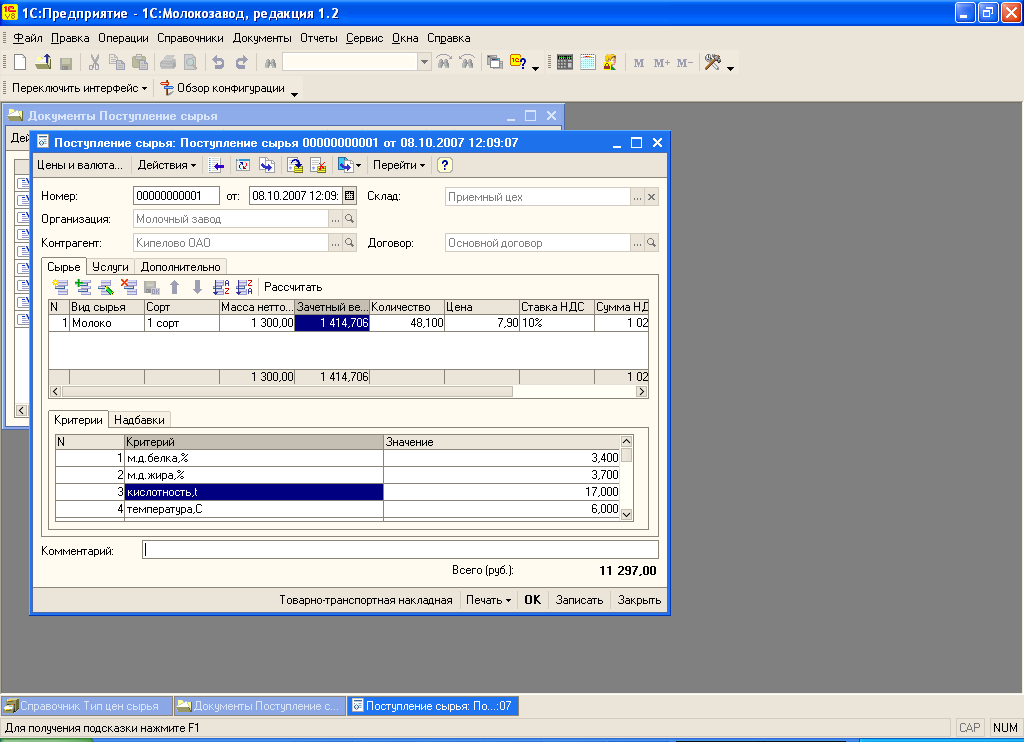Screen dimensions: 1024x742
Task: Open the Файл menu
Action: click(27, 38)
